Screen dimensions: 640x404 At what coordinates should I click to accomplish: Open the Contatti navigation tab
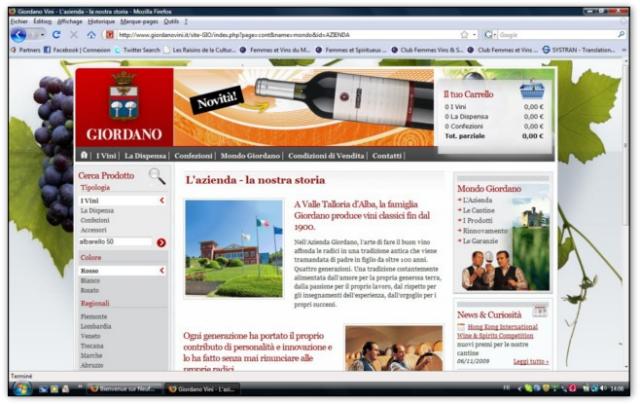coord(387,155)
